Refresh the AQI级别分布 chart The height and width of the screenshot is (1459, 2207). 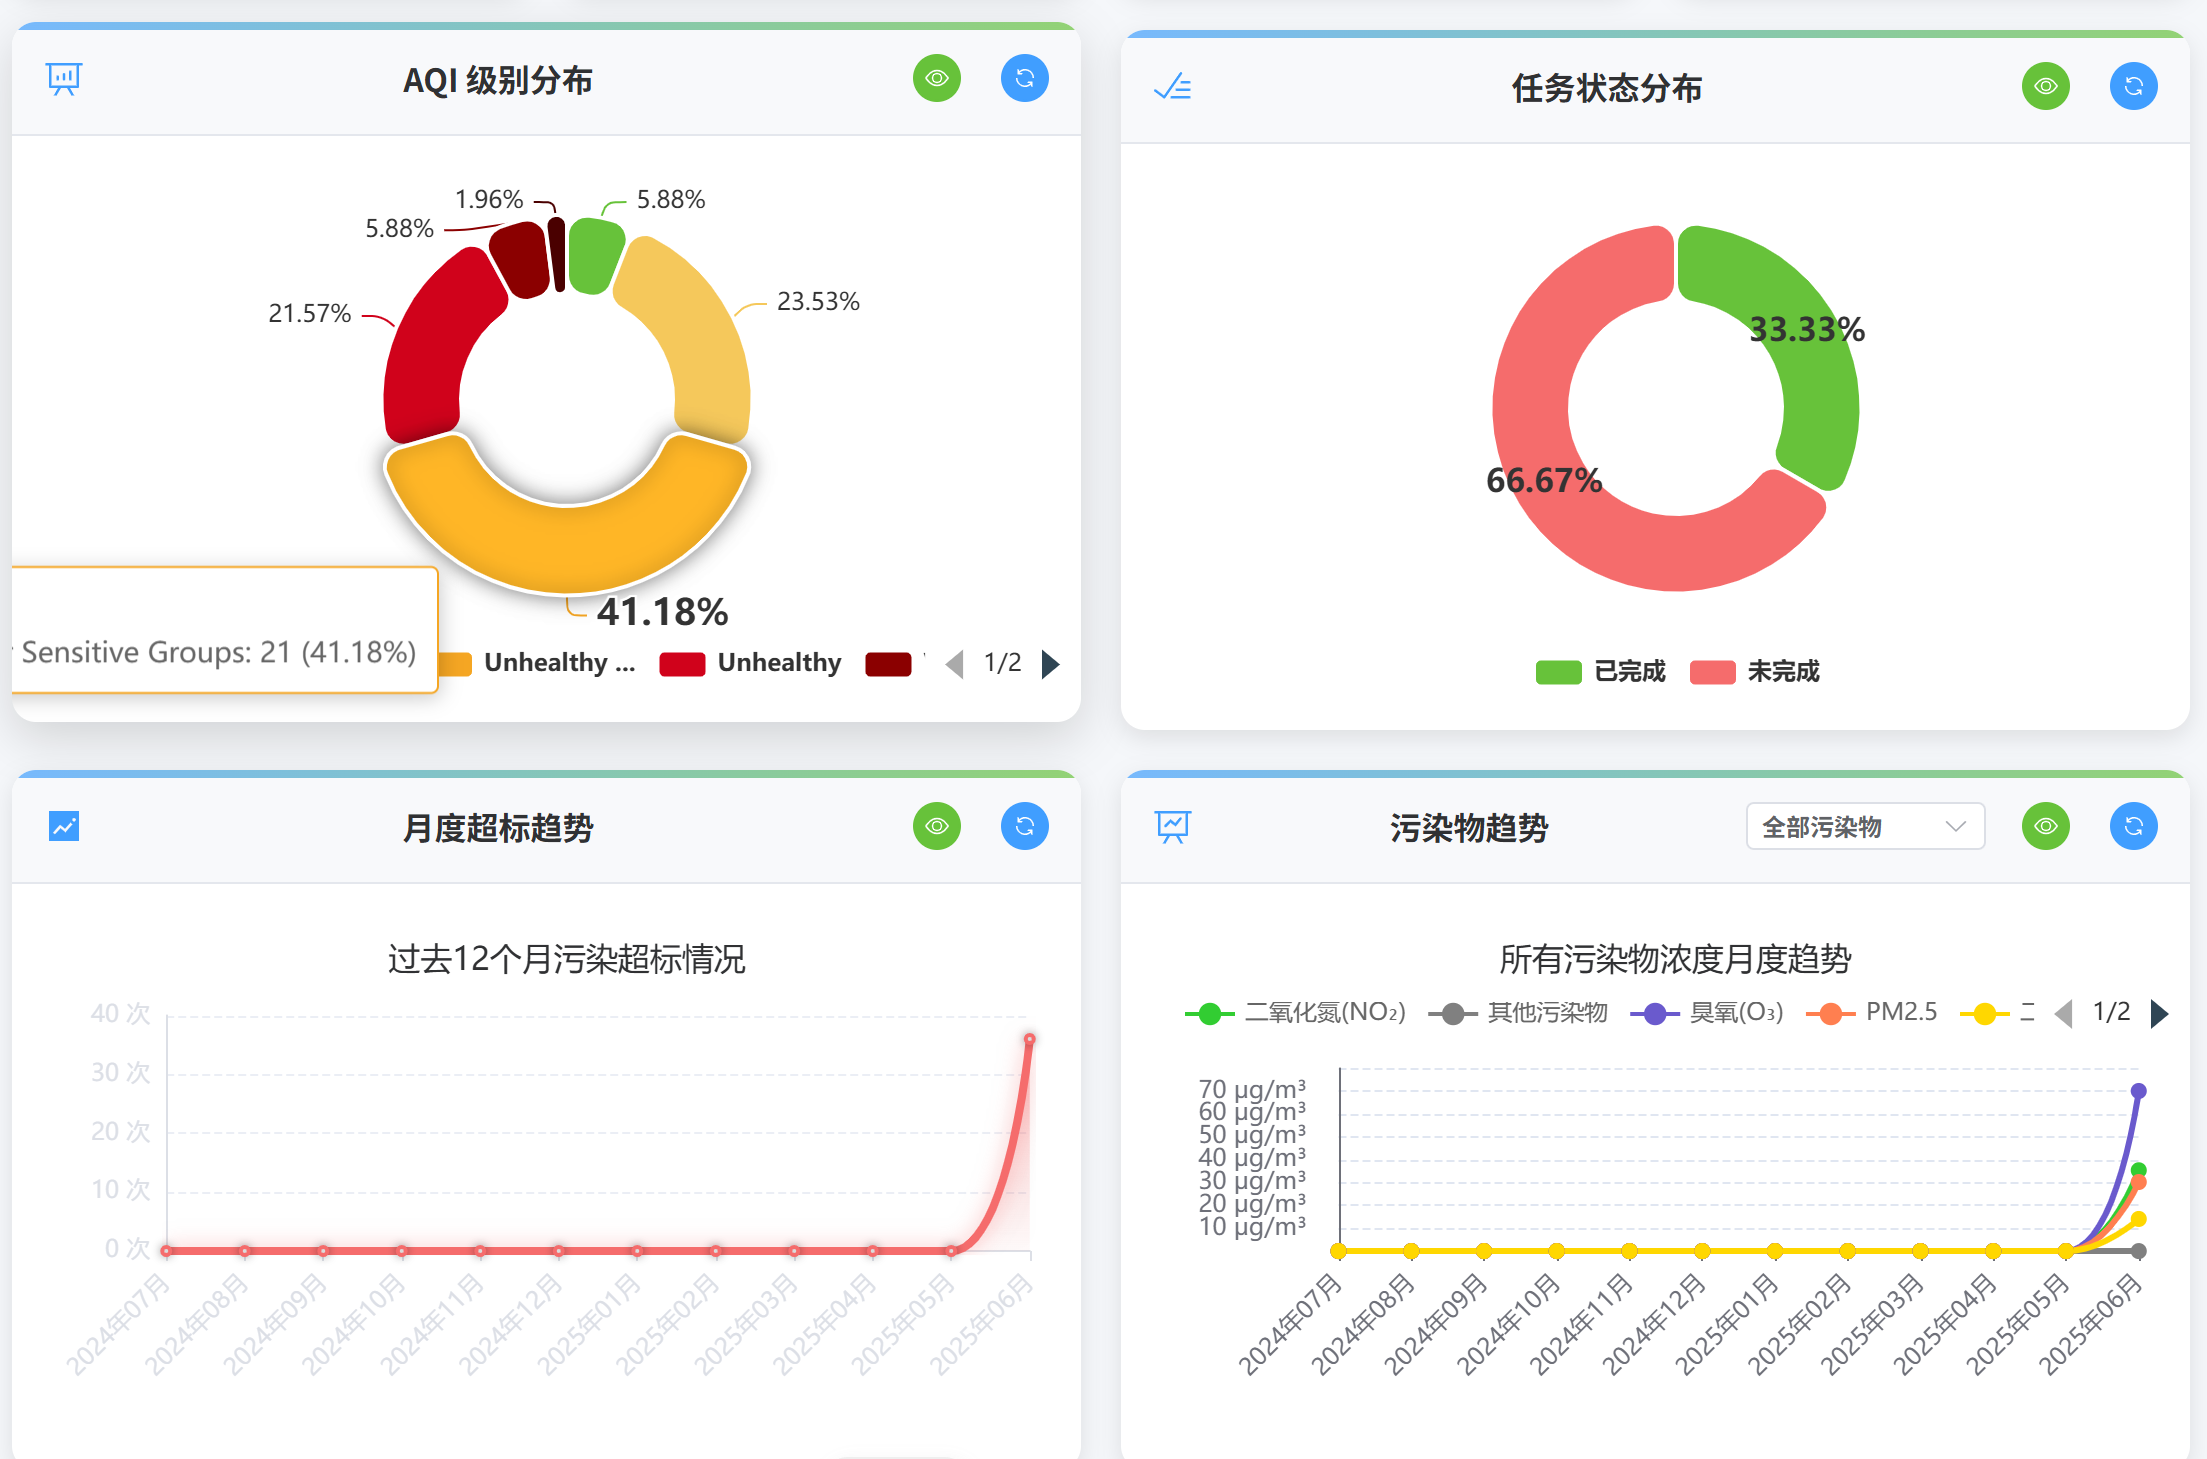click(1024, 79)
